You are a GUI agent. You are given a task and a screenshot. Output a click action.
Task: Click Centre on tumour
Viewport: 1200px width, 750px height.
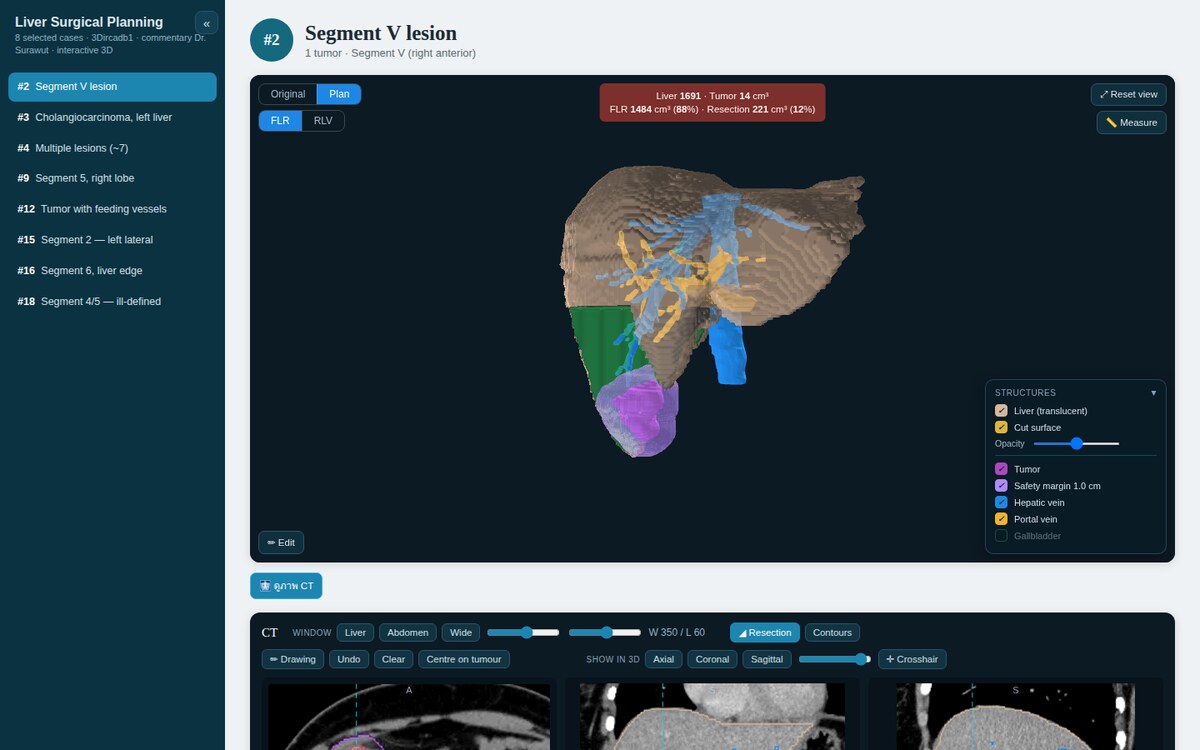[464, 659]
